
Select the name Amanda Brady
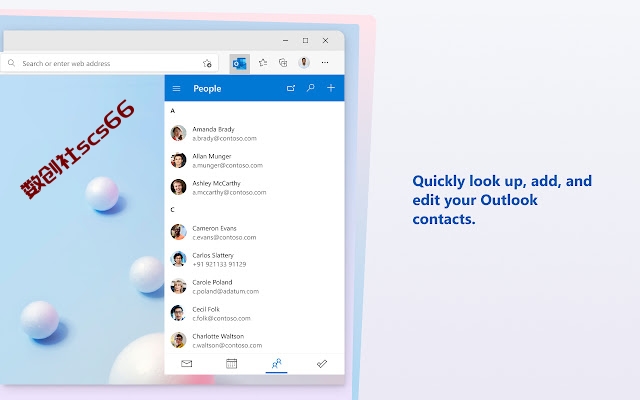(213, 129)
